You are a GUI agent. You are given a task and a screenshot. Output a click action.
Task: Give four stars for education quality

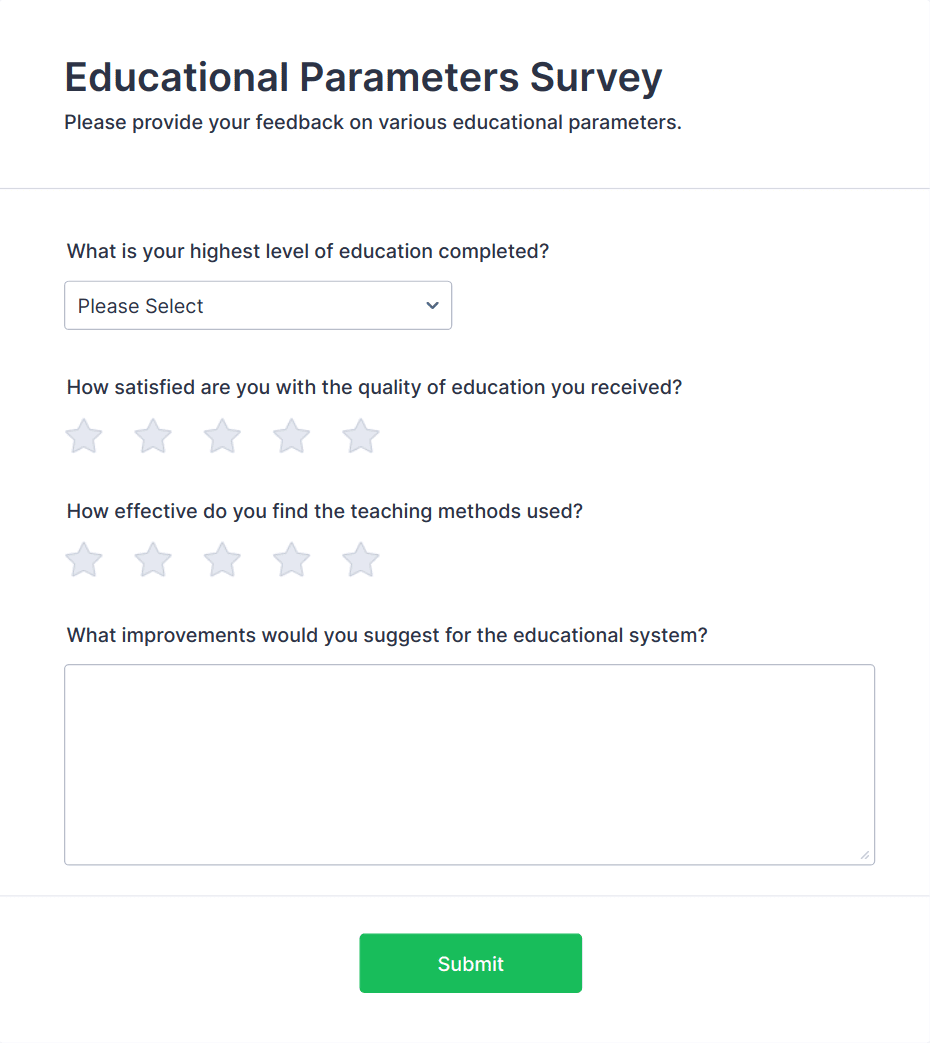tap(291, 436)
